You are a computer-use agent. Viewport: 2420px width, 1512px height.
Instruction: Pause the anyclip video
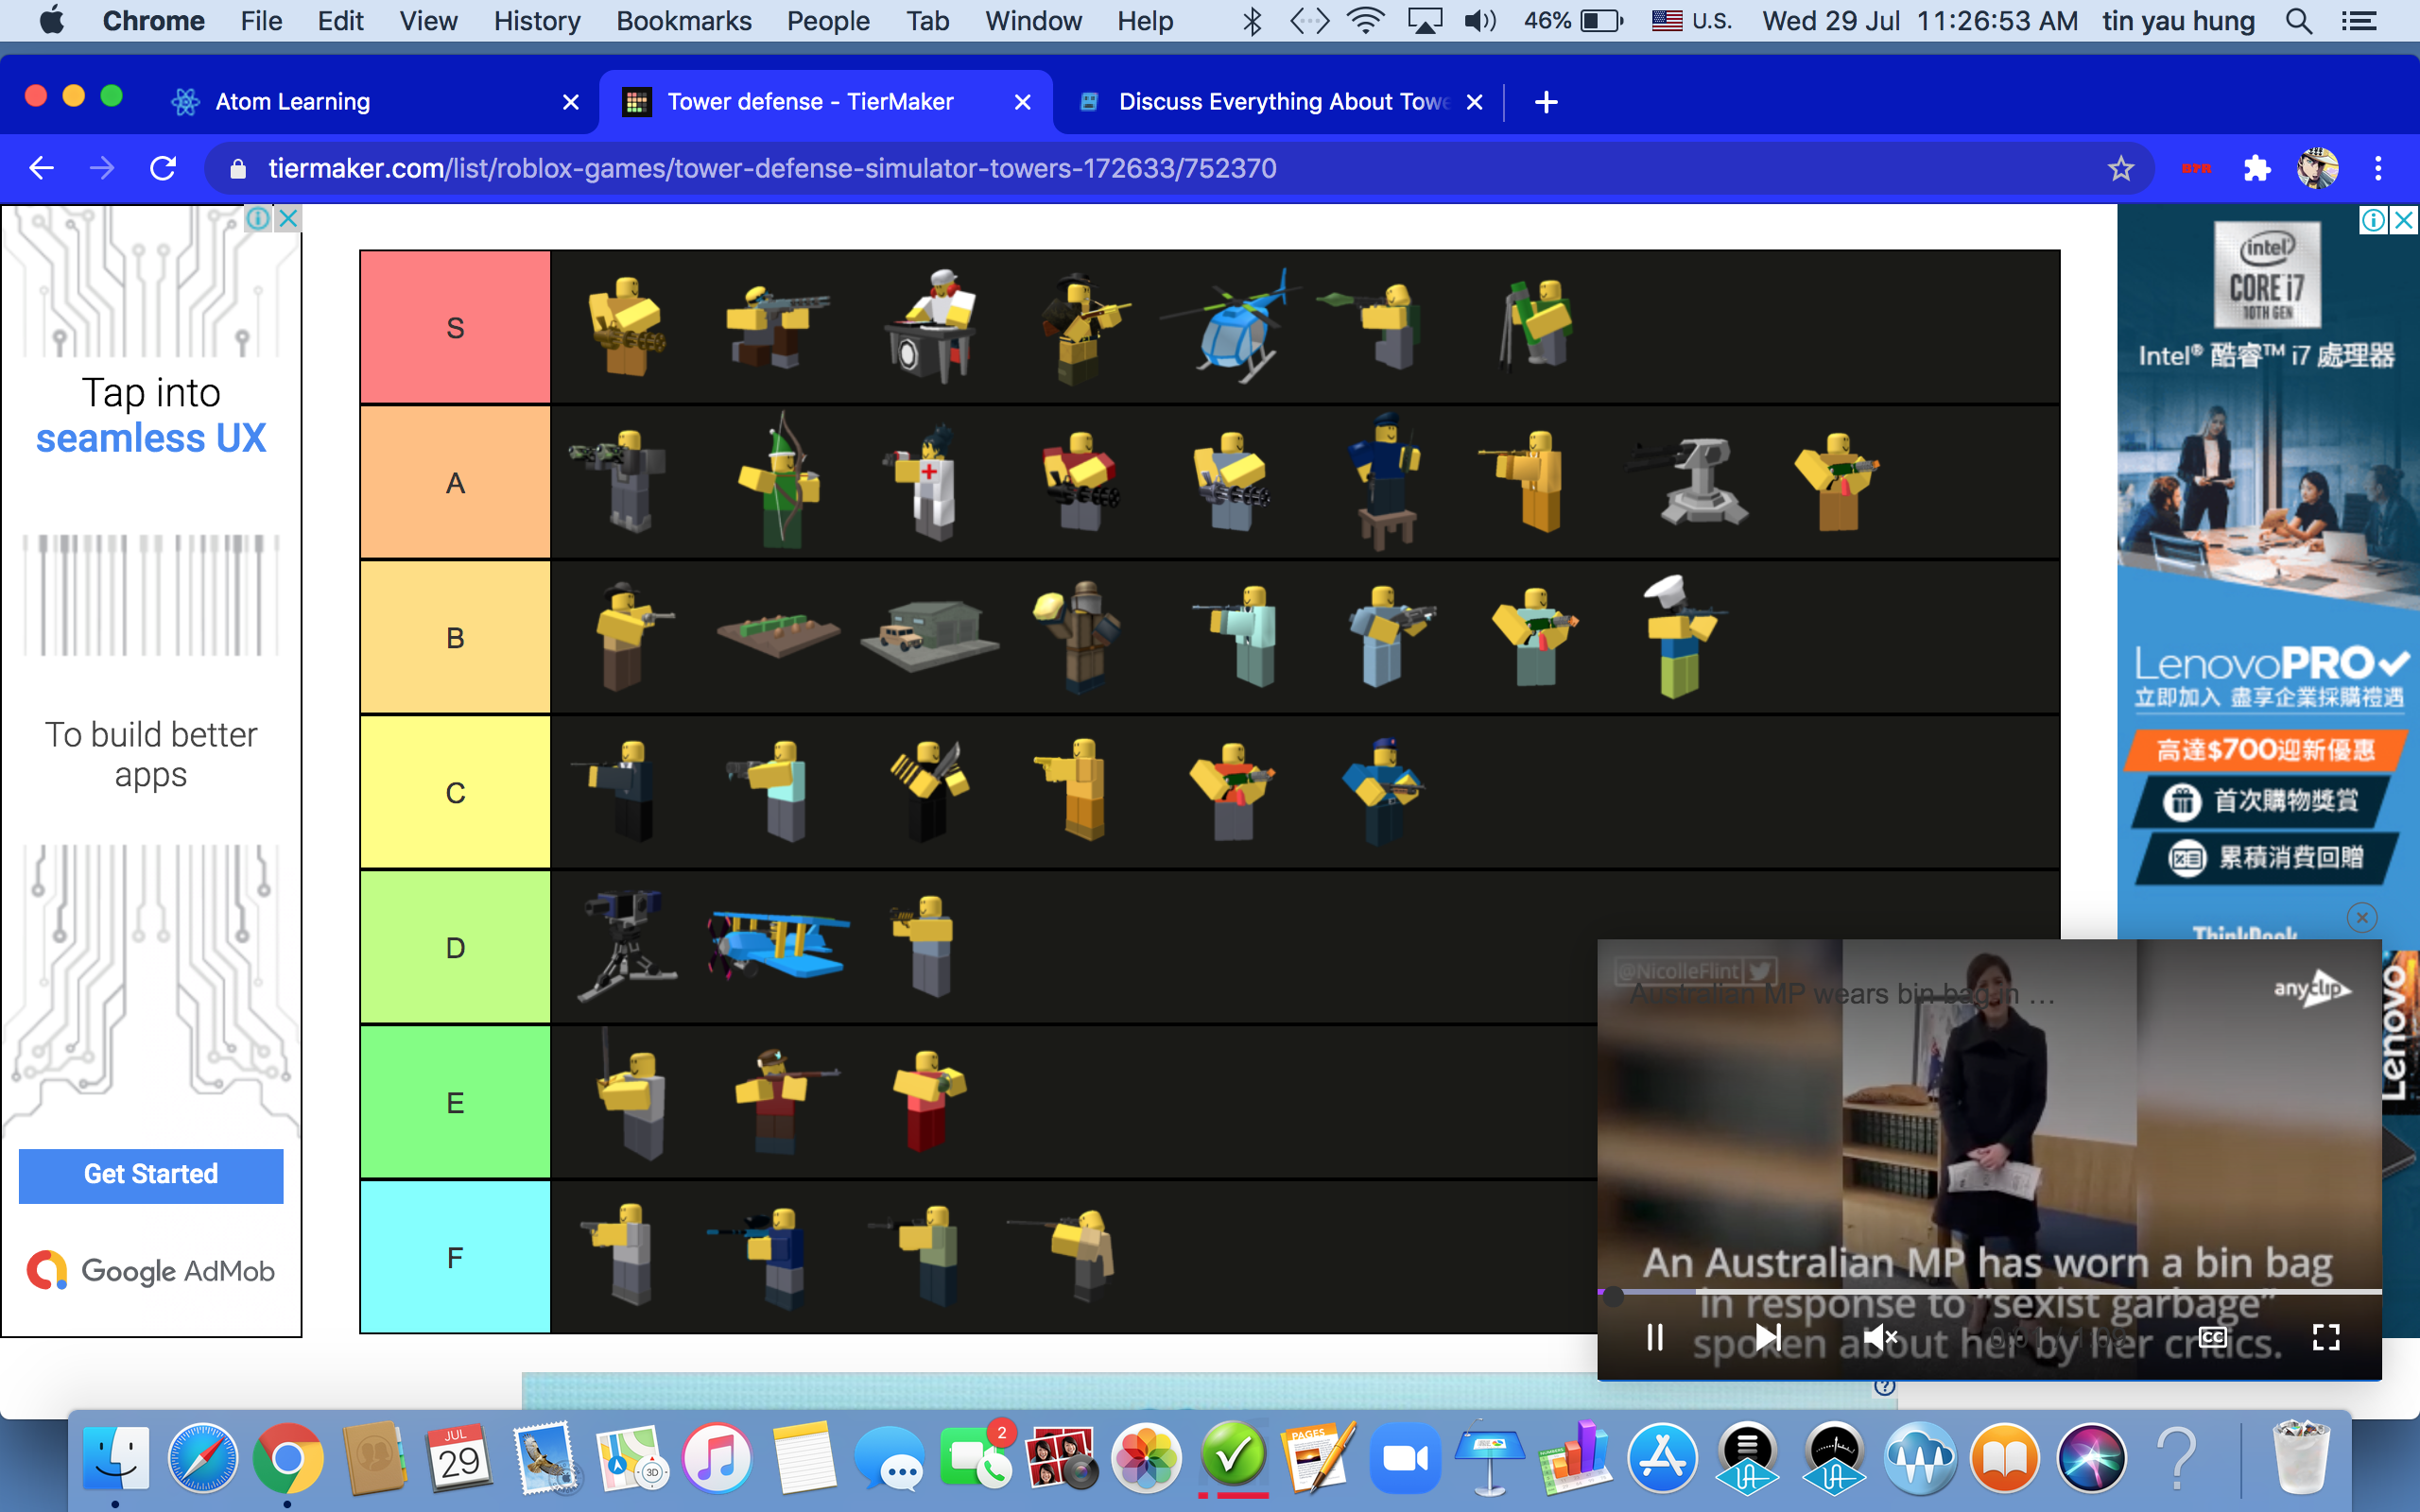(x=1655, y=1337)
